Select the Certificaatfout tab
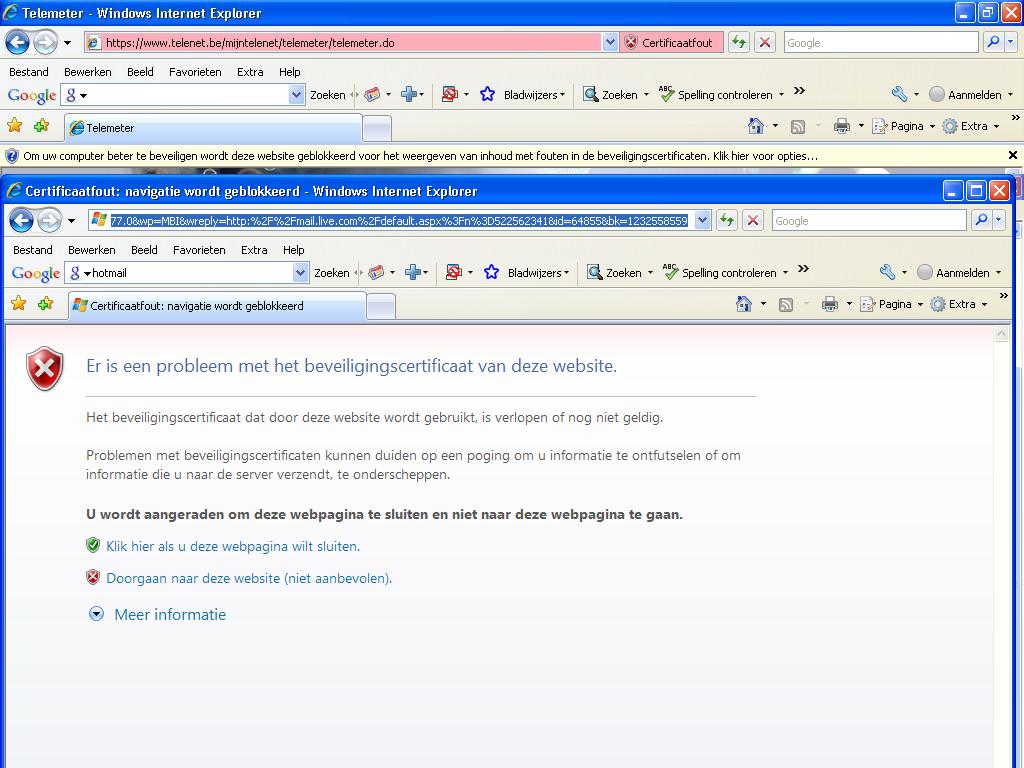Viewport: 1024px width, 768px height. (x=217, y=306)
